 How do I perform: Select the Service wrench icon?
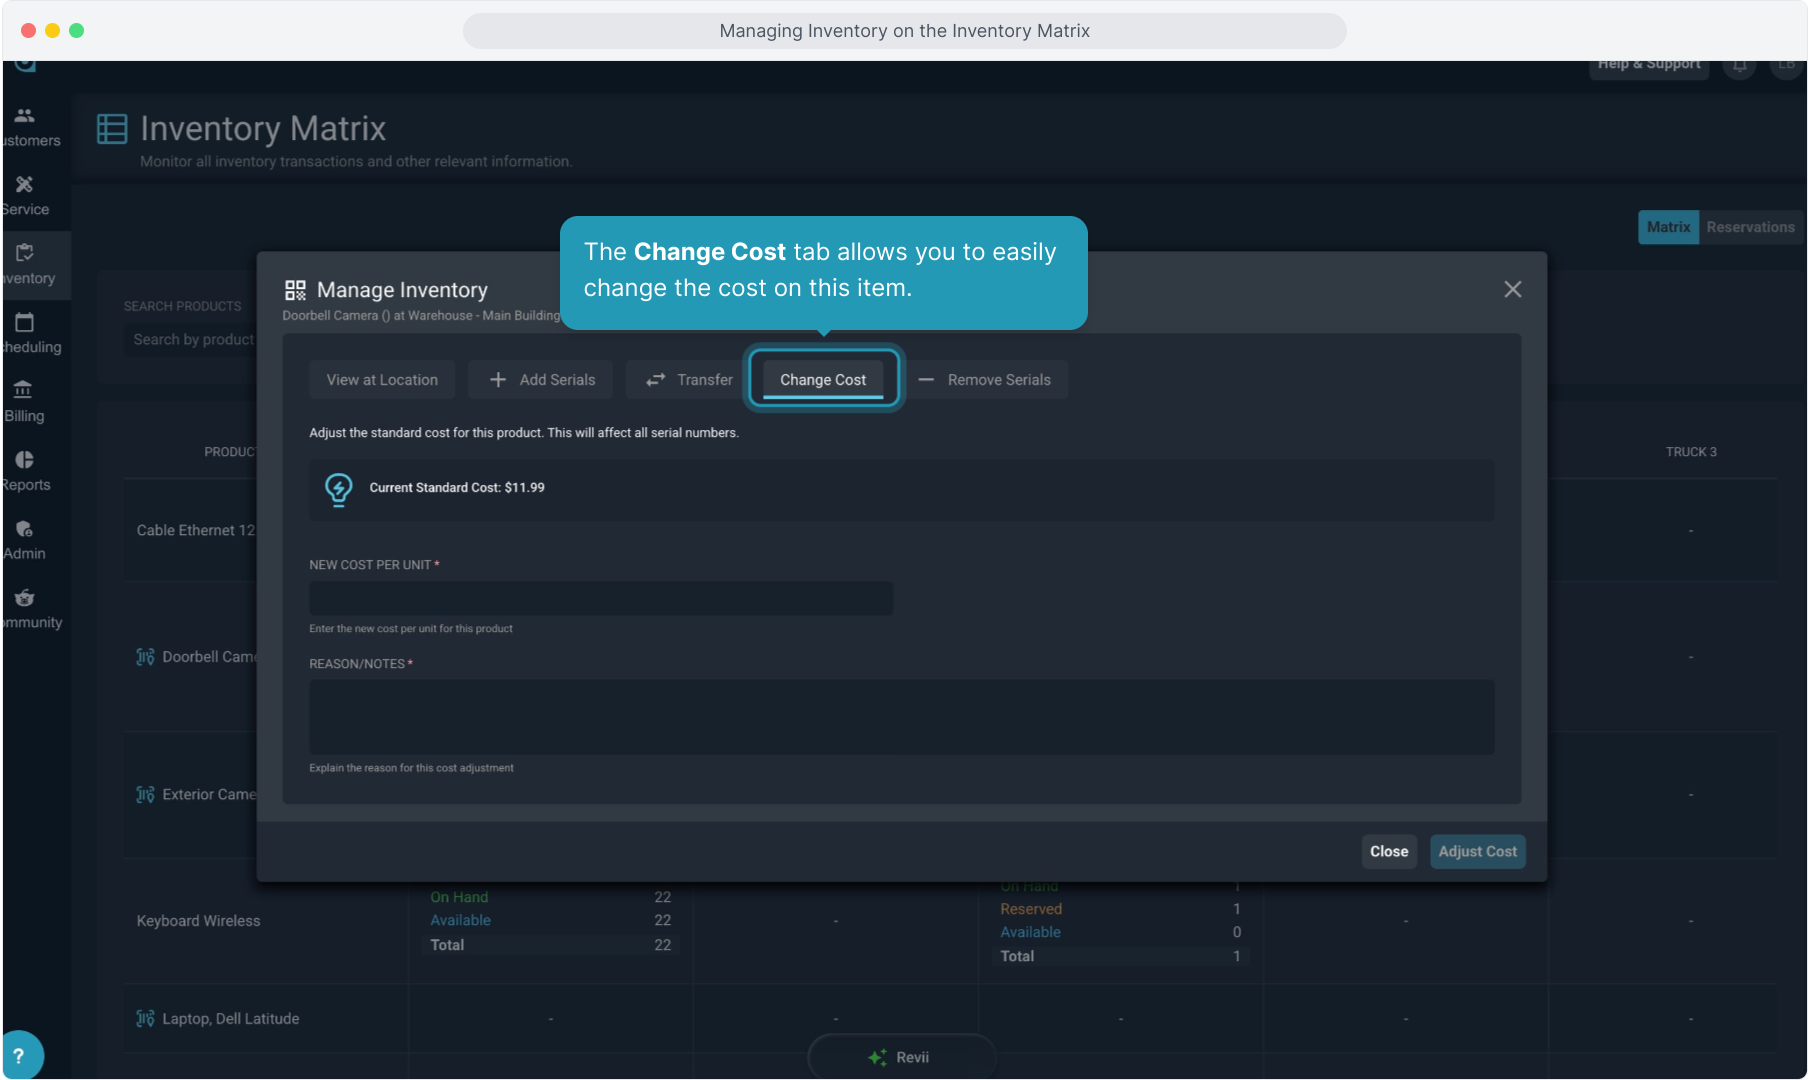click(x=25, y=185)
